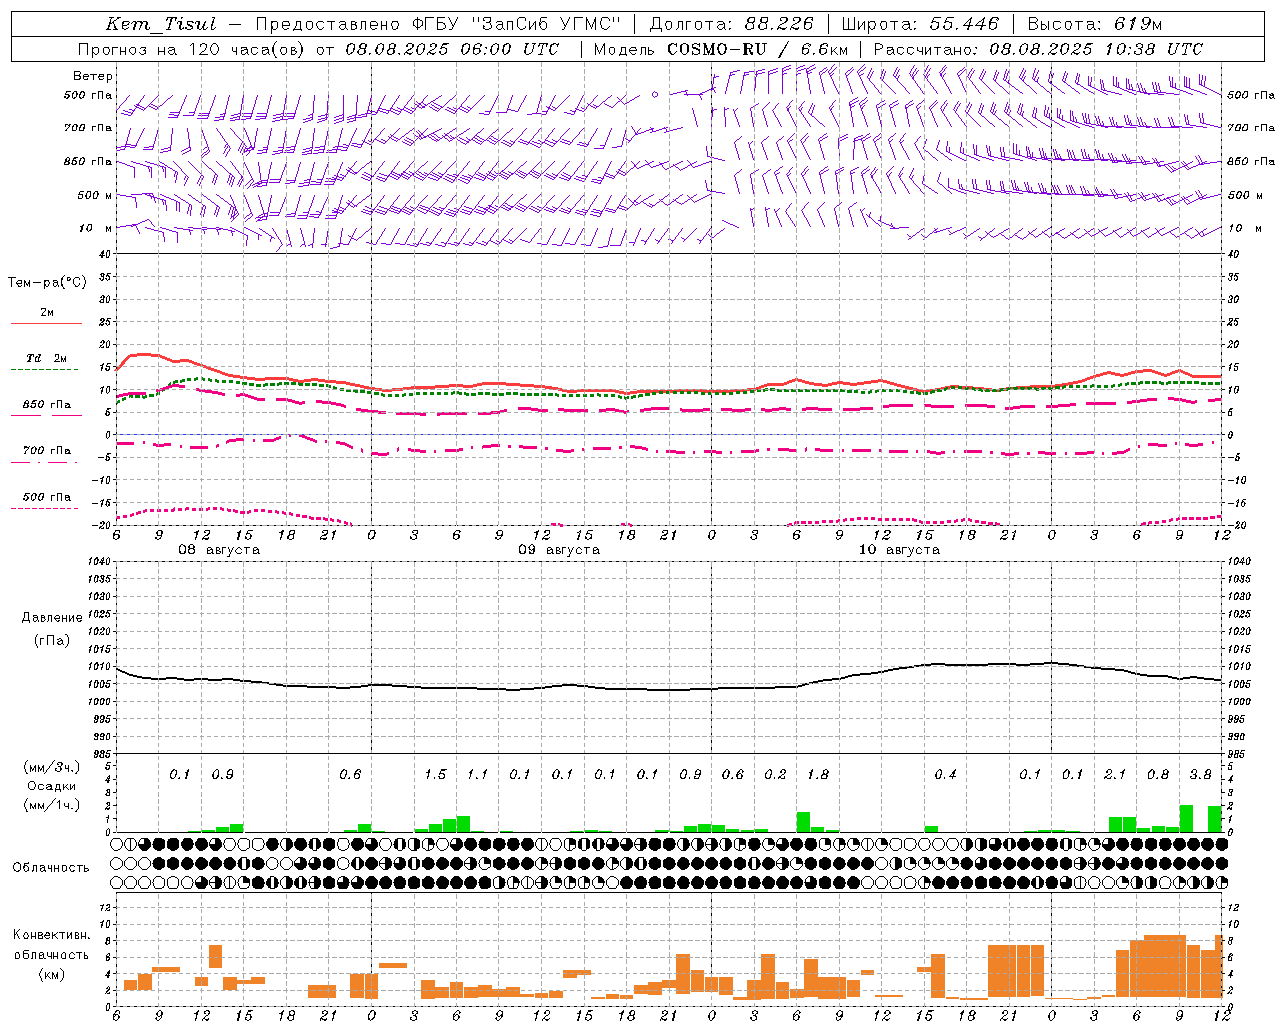1280x1024 pixels.
Task: Select the 0.4 precipitation value
Action: (945, 775)
